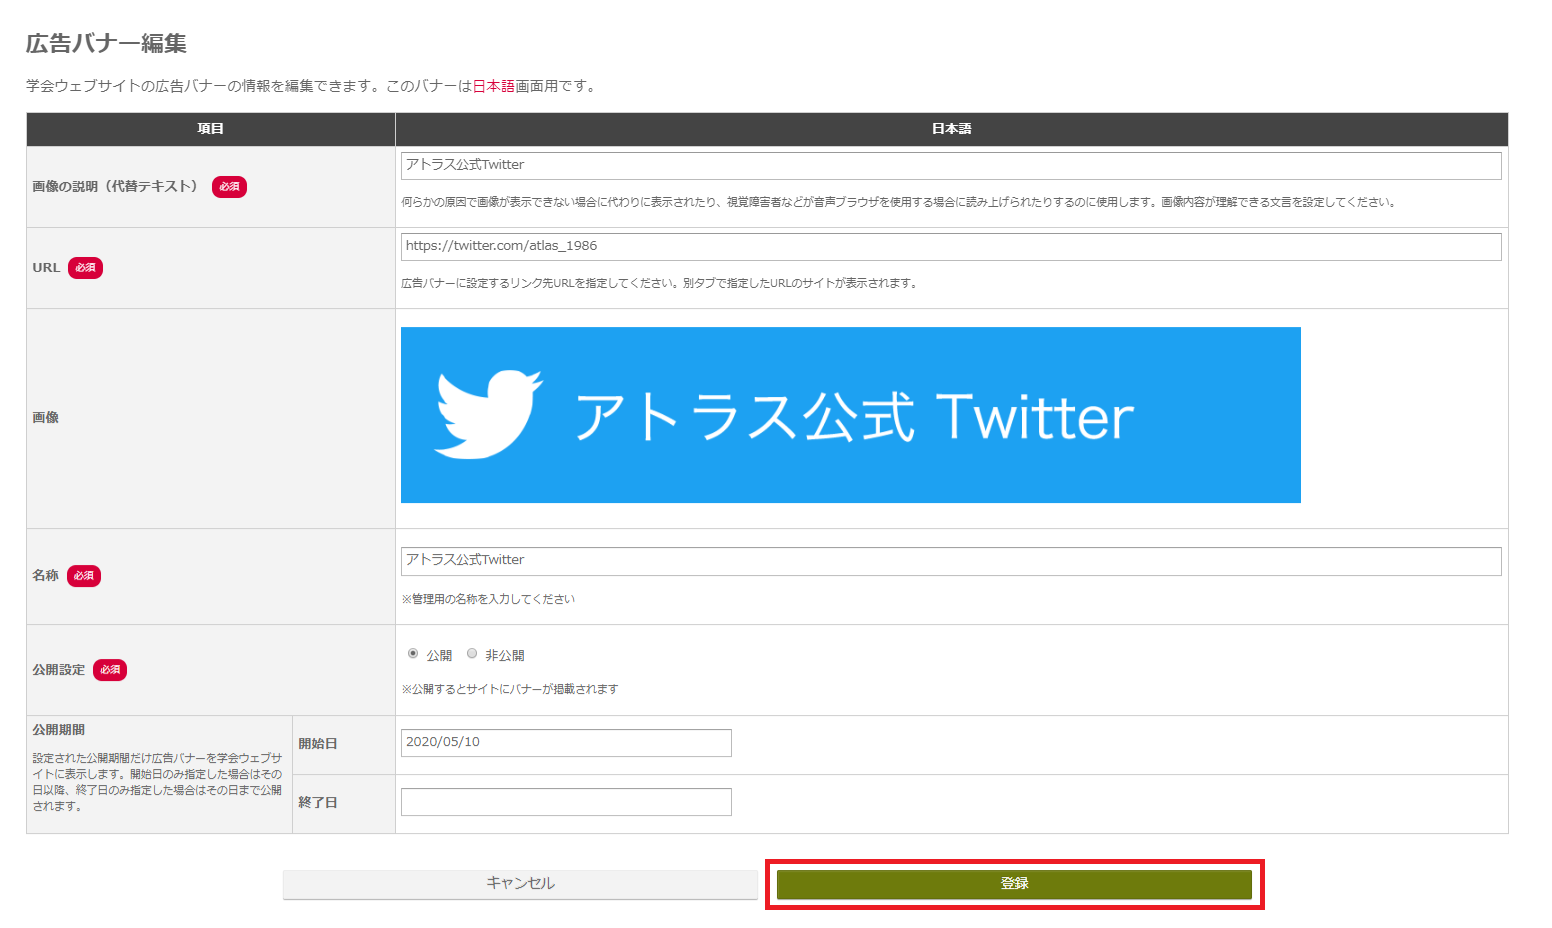Click the 公開期間 row label
The image size is (1552, 928).
click(59, 730)
